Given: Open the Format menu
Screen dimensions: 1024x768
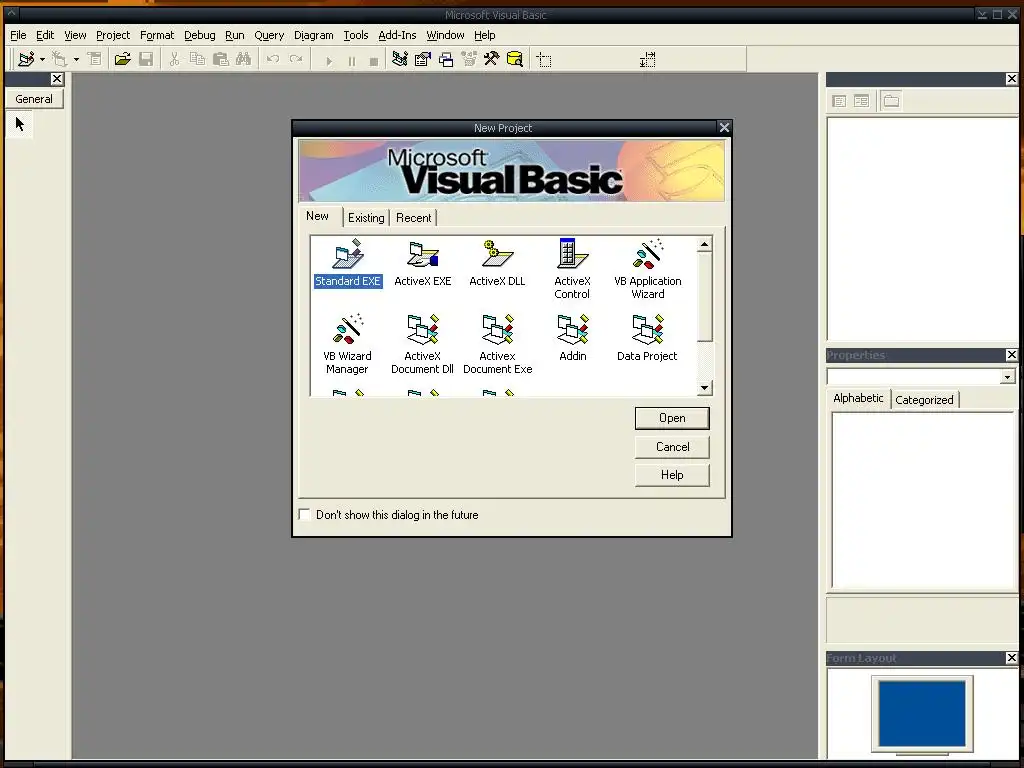Looking at the screenshot, I should [157, 35].
